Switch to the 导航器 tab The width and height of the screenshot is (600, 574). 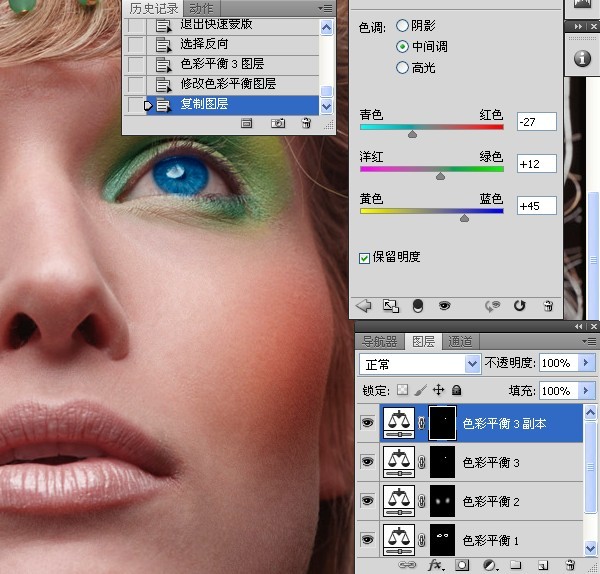[x=380, y=341]
